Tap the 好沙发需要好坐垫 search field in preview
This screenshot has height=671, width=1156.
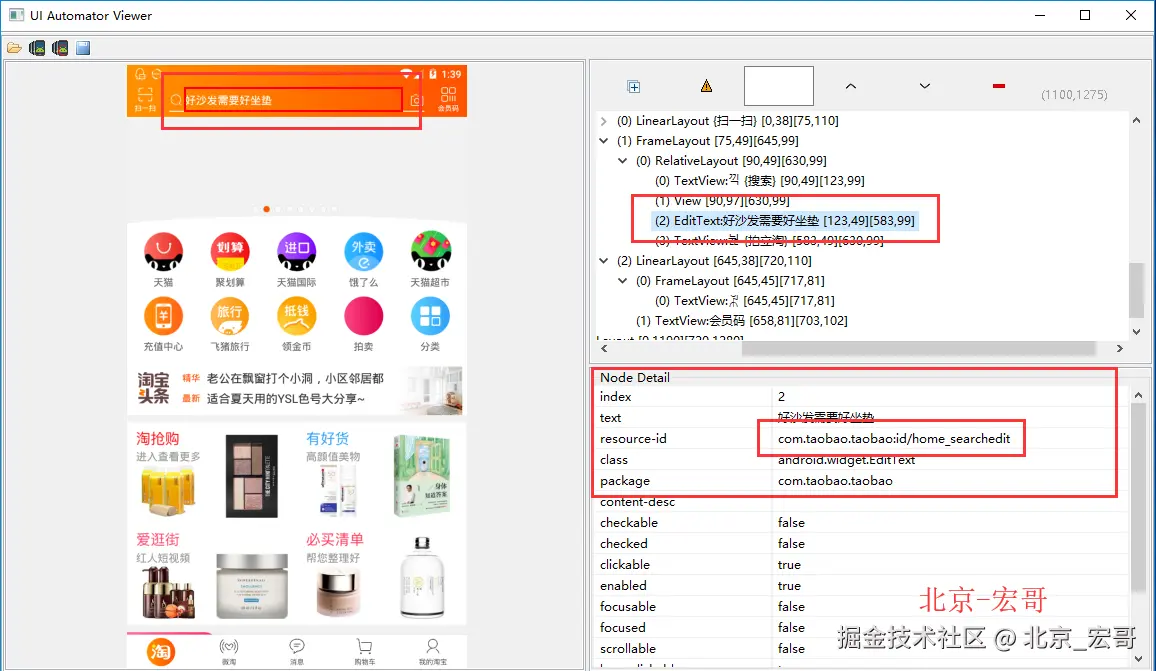pyautogui.click(x=292, y=100)
